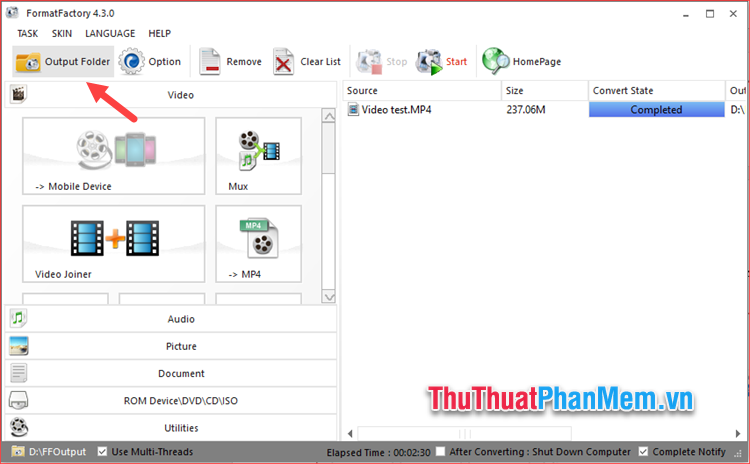Choose the Mux tool tile

tap(258, 156)
